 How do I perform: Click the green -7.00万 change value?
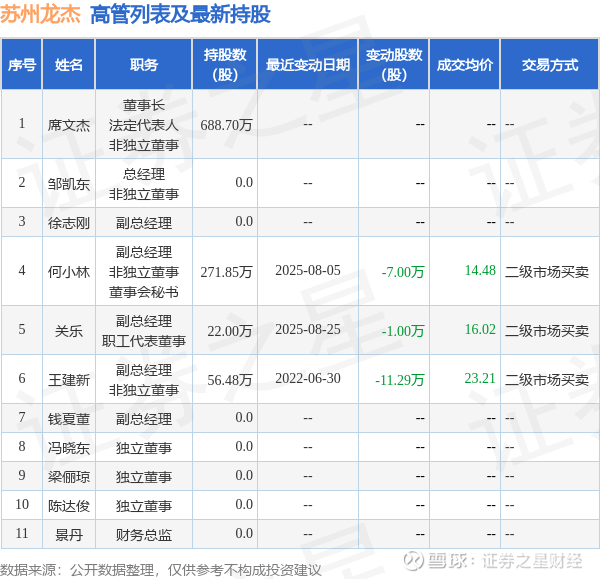(x=403, y=272)
